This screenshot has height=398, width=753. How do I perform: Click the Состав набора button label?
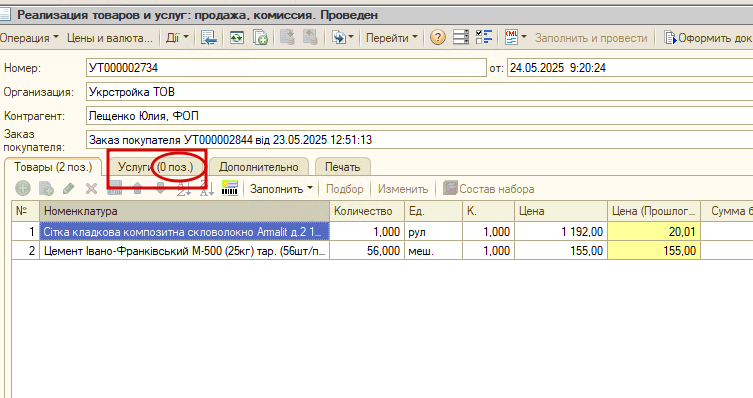click(497, 189)
